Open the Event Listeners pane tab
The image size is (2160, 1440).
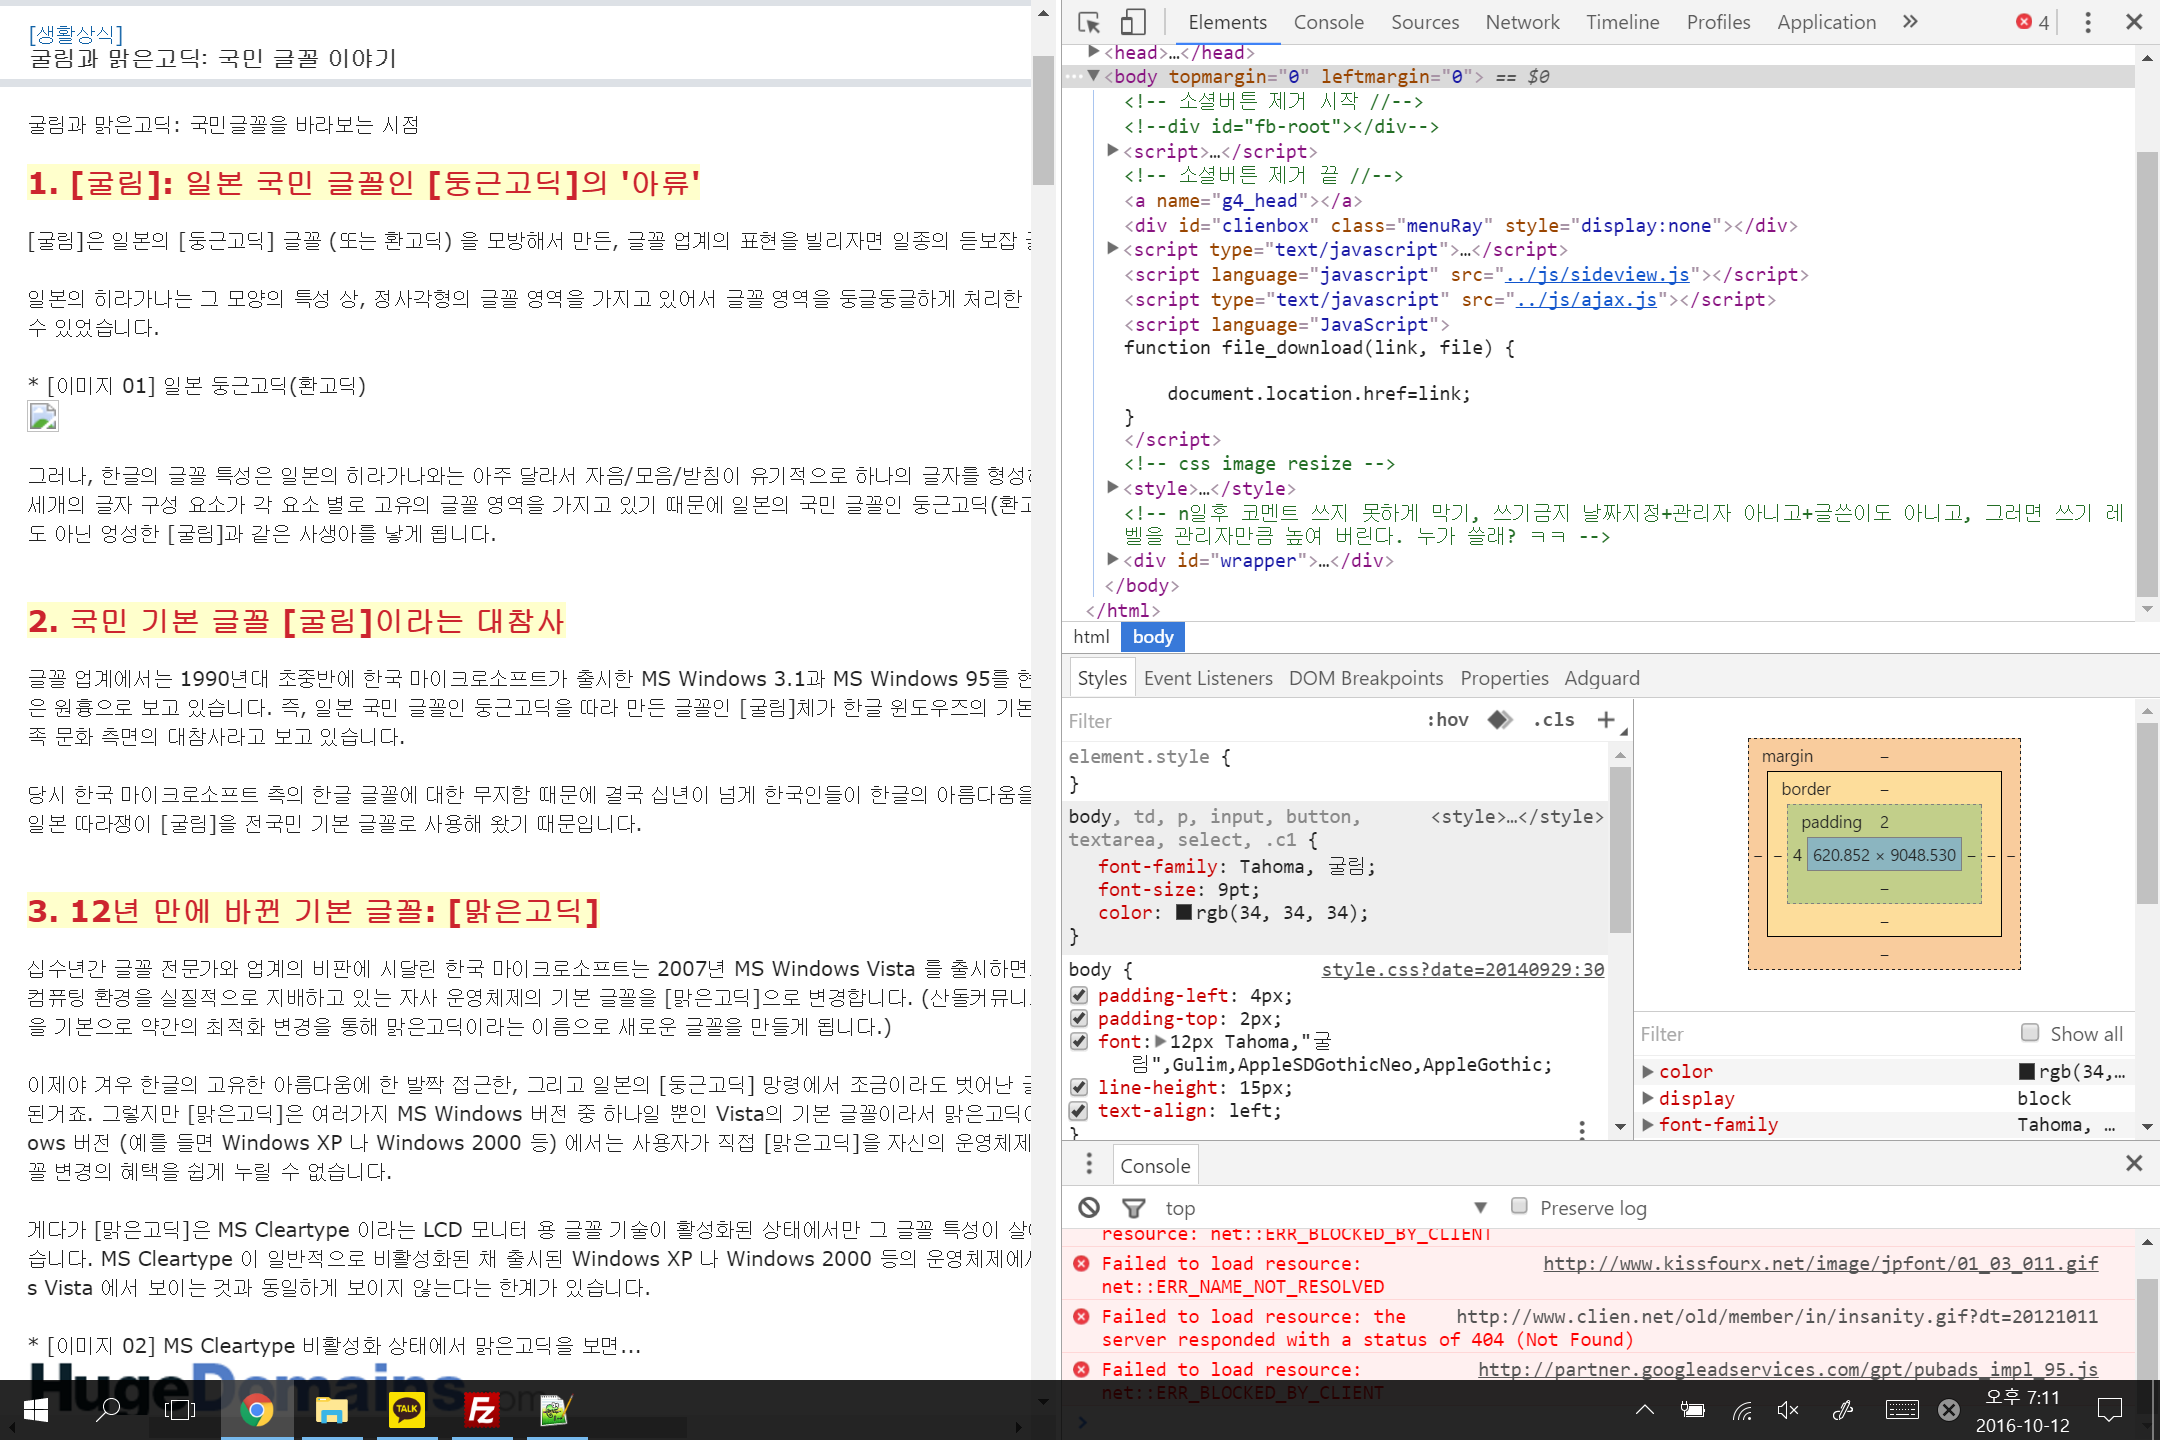(1208, 678)
